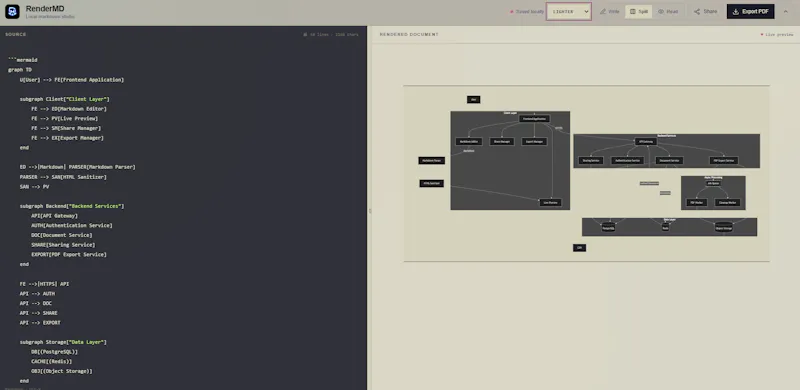
Task: Click the API --> EXPORT line
Action: coord(40,323)
